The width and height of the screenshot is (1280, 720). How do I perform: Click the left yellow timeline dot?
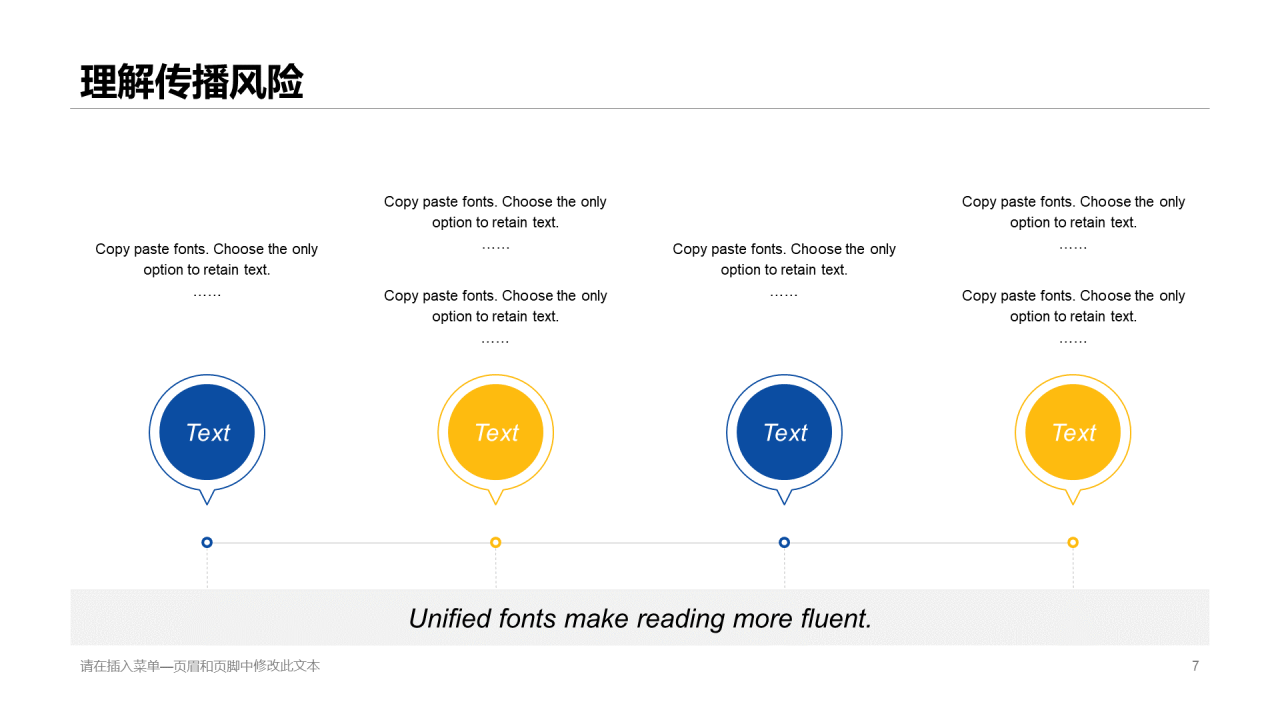496,542
